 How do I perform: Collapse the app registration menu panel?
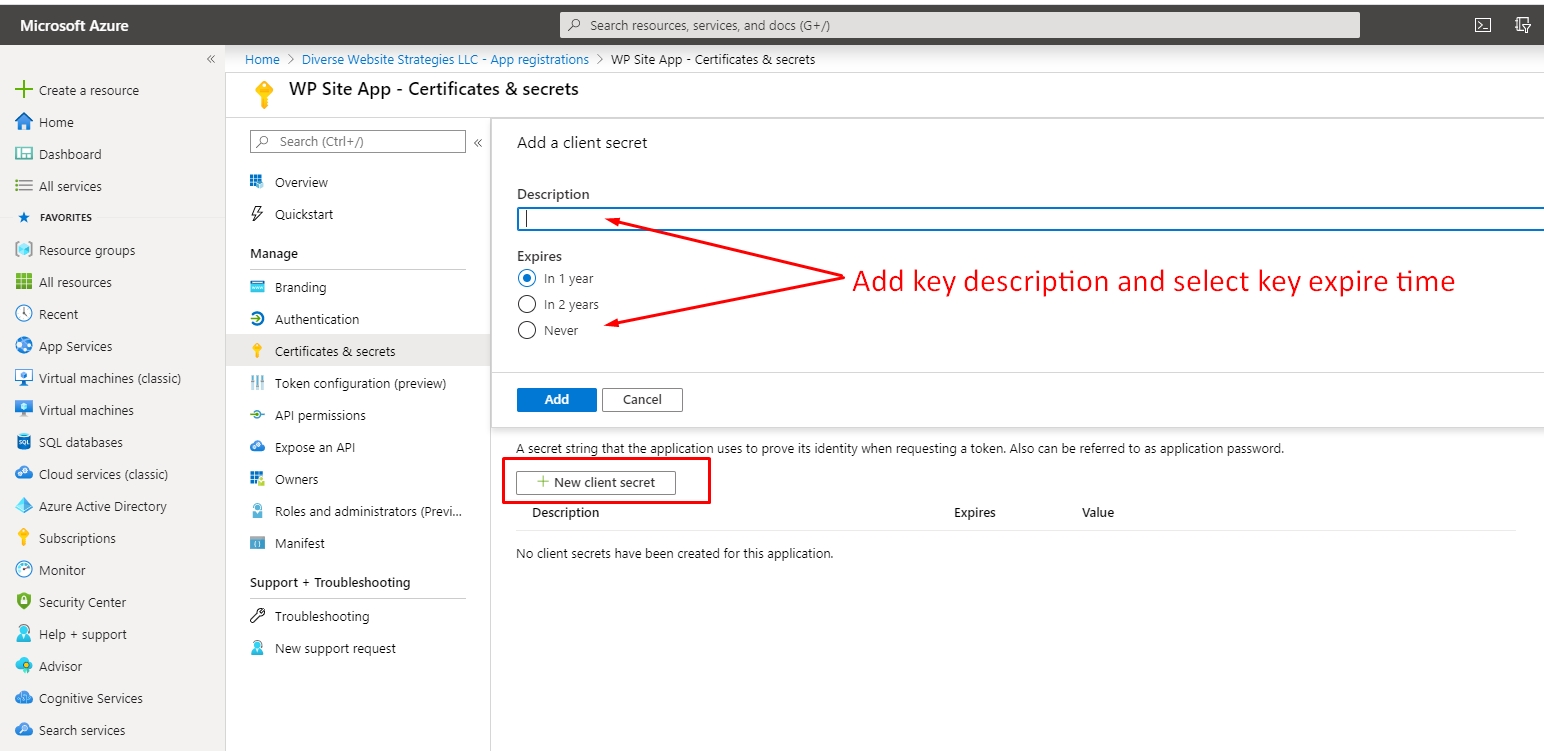478,142
